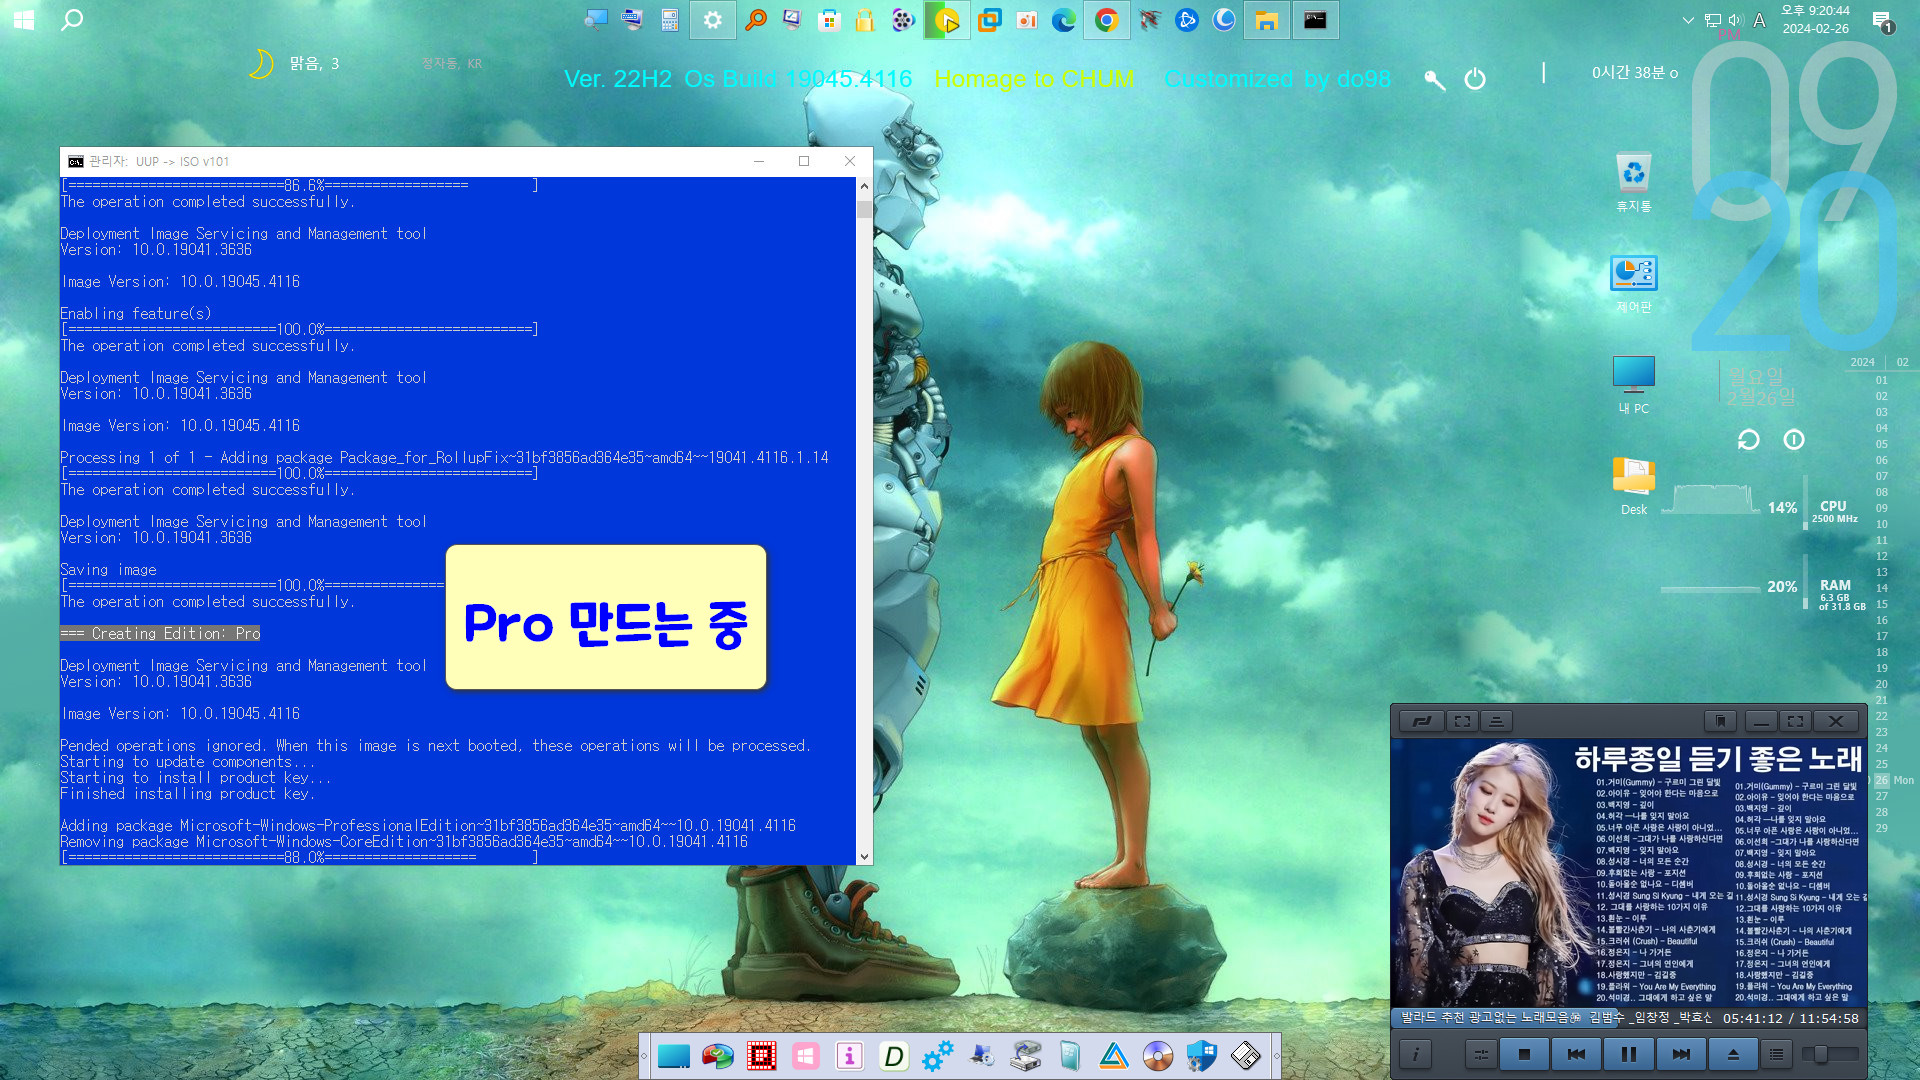Open the green 'D' icon in dock
This screenshot has width=1920, height=1080.
(x=893, y=1056)
